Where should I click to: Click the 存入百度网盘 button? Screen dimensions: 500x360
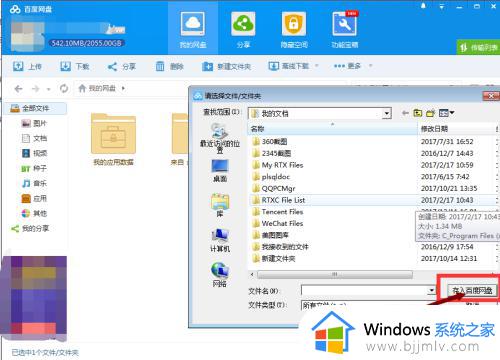[472, 290]
